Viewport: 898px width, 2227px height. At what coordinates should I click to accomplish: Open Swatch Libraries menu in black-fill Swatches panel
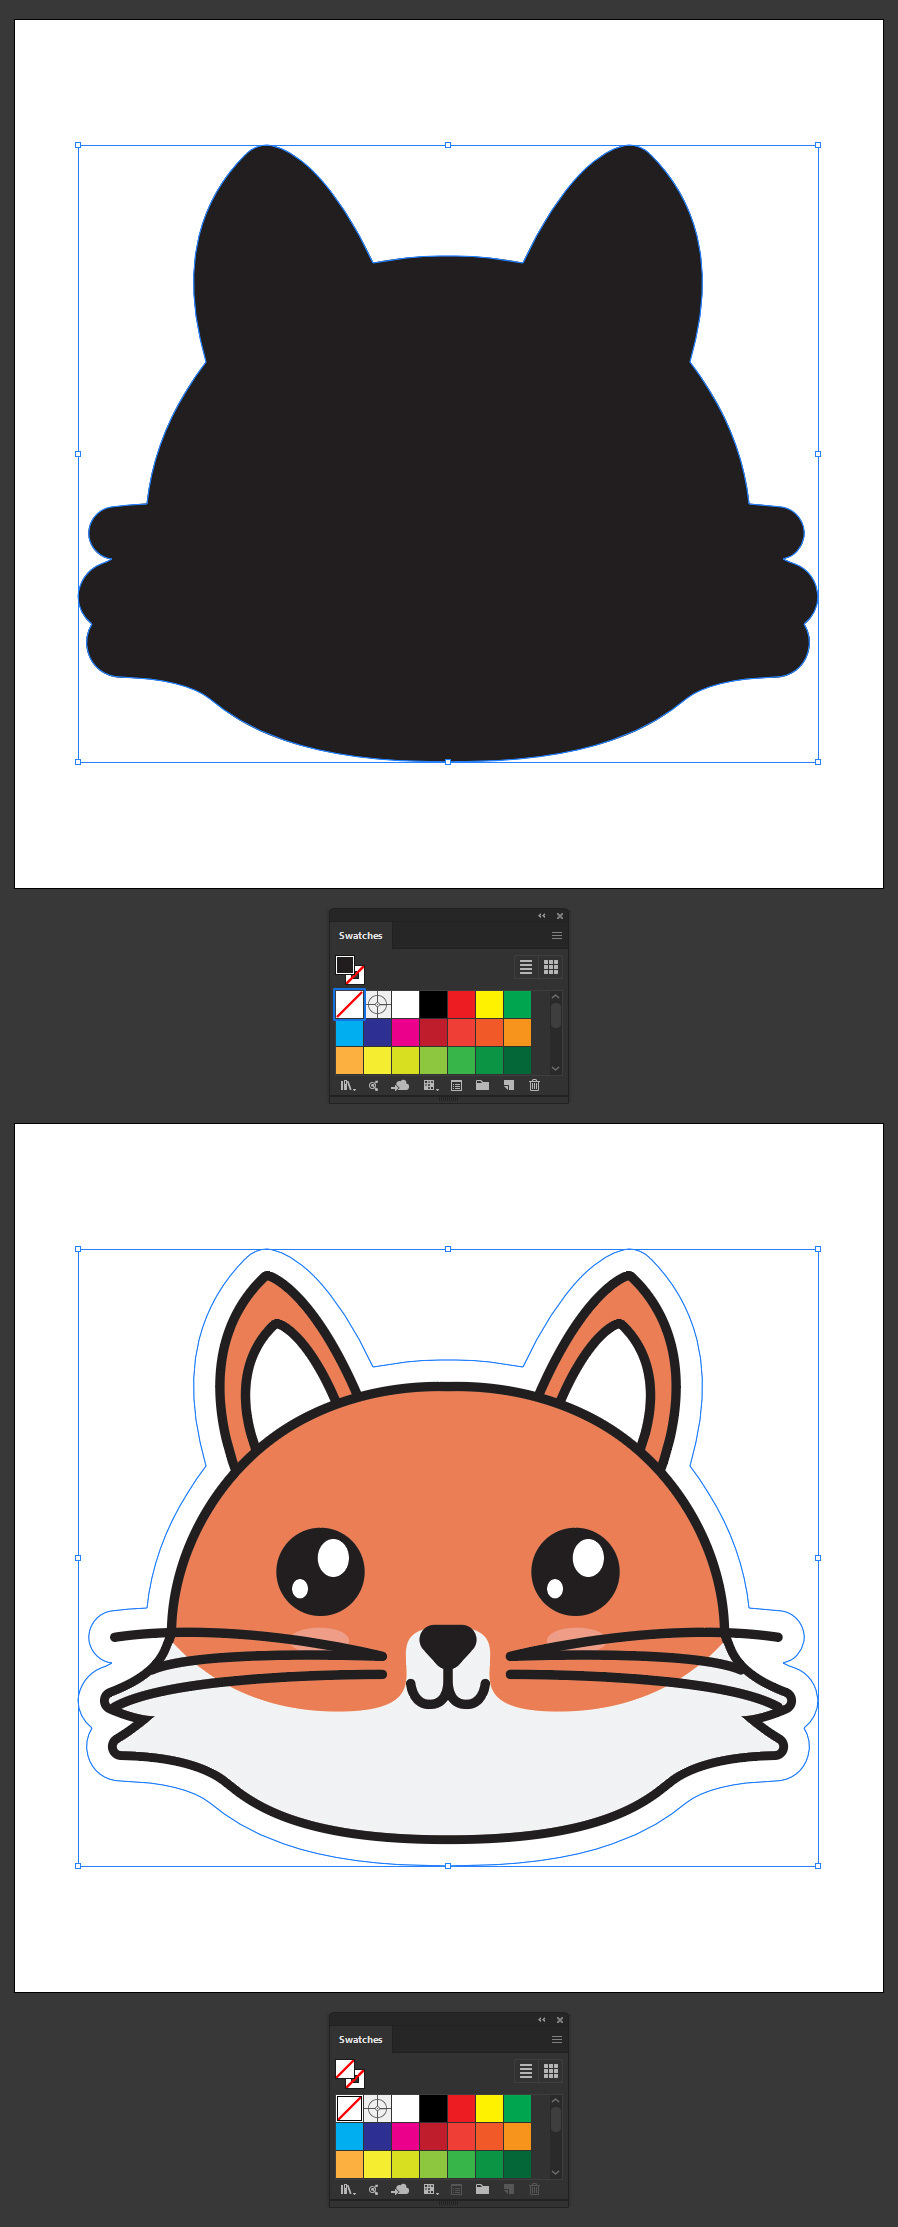pos(347,1085)
